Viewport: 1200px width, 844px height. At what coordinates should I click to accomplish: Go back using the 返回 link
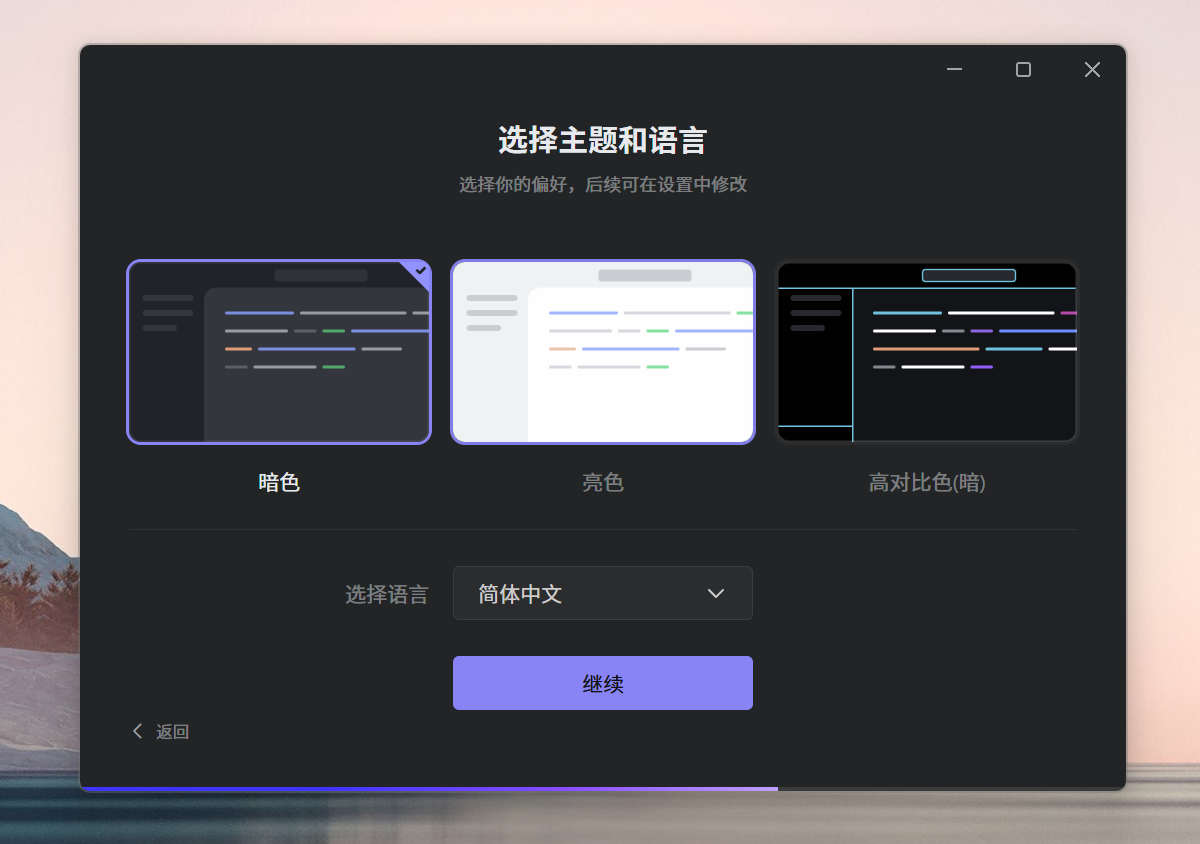pos(172,732)
